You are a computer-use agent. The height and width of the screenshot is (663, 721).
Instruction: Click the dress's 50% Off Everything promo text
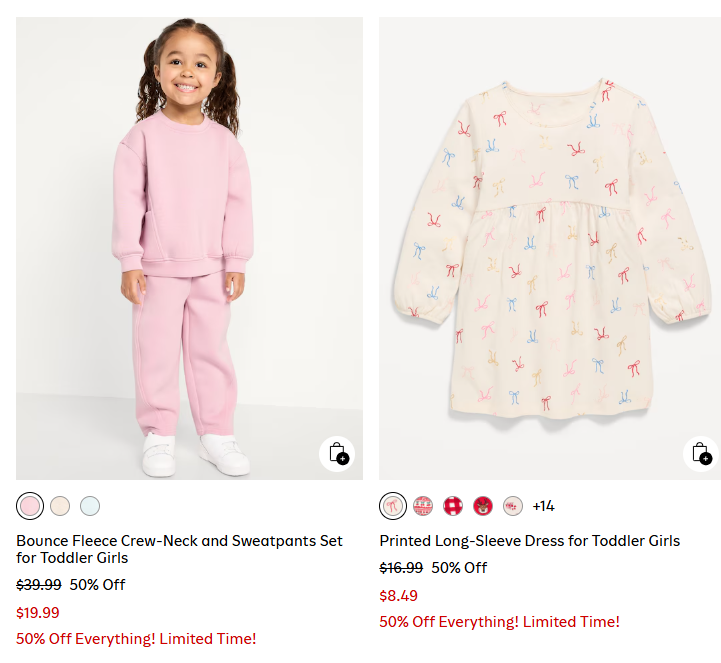click(x=499, y=621)
